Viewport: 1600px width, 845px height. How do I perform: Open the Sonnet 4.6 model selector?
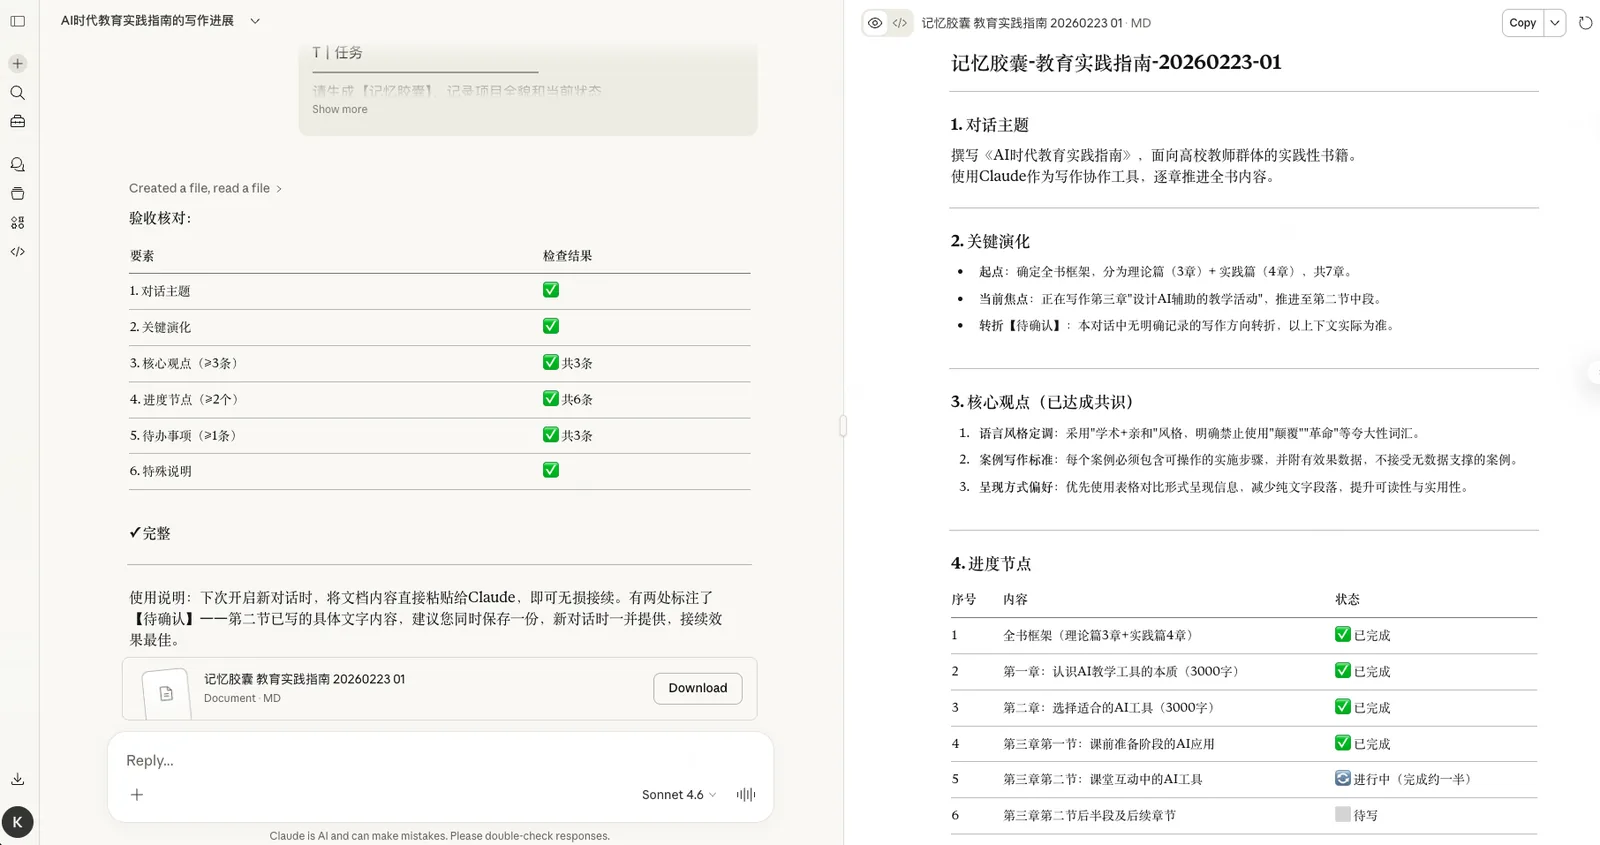coord(679,795)
